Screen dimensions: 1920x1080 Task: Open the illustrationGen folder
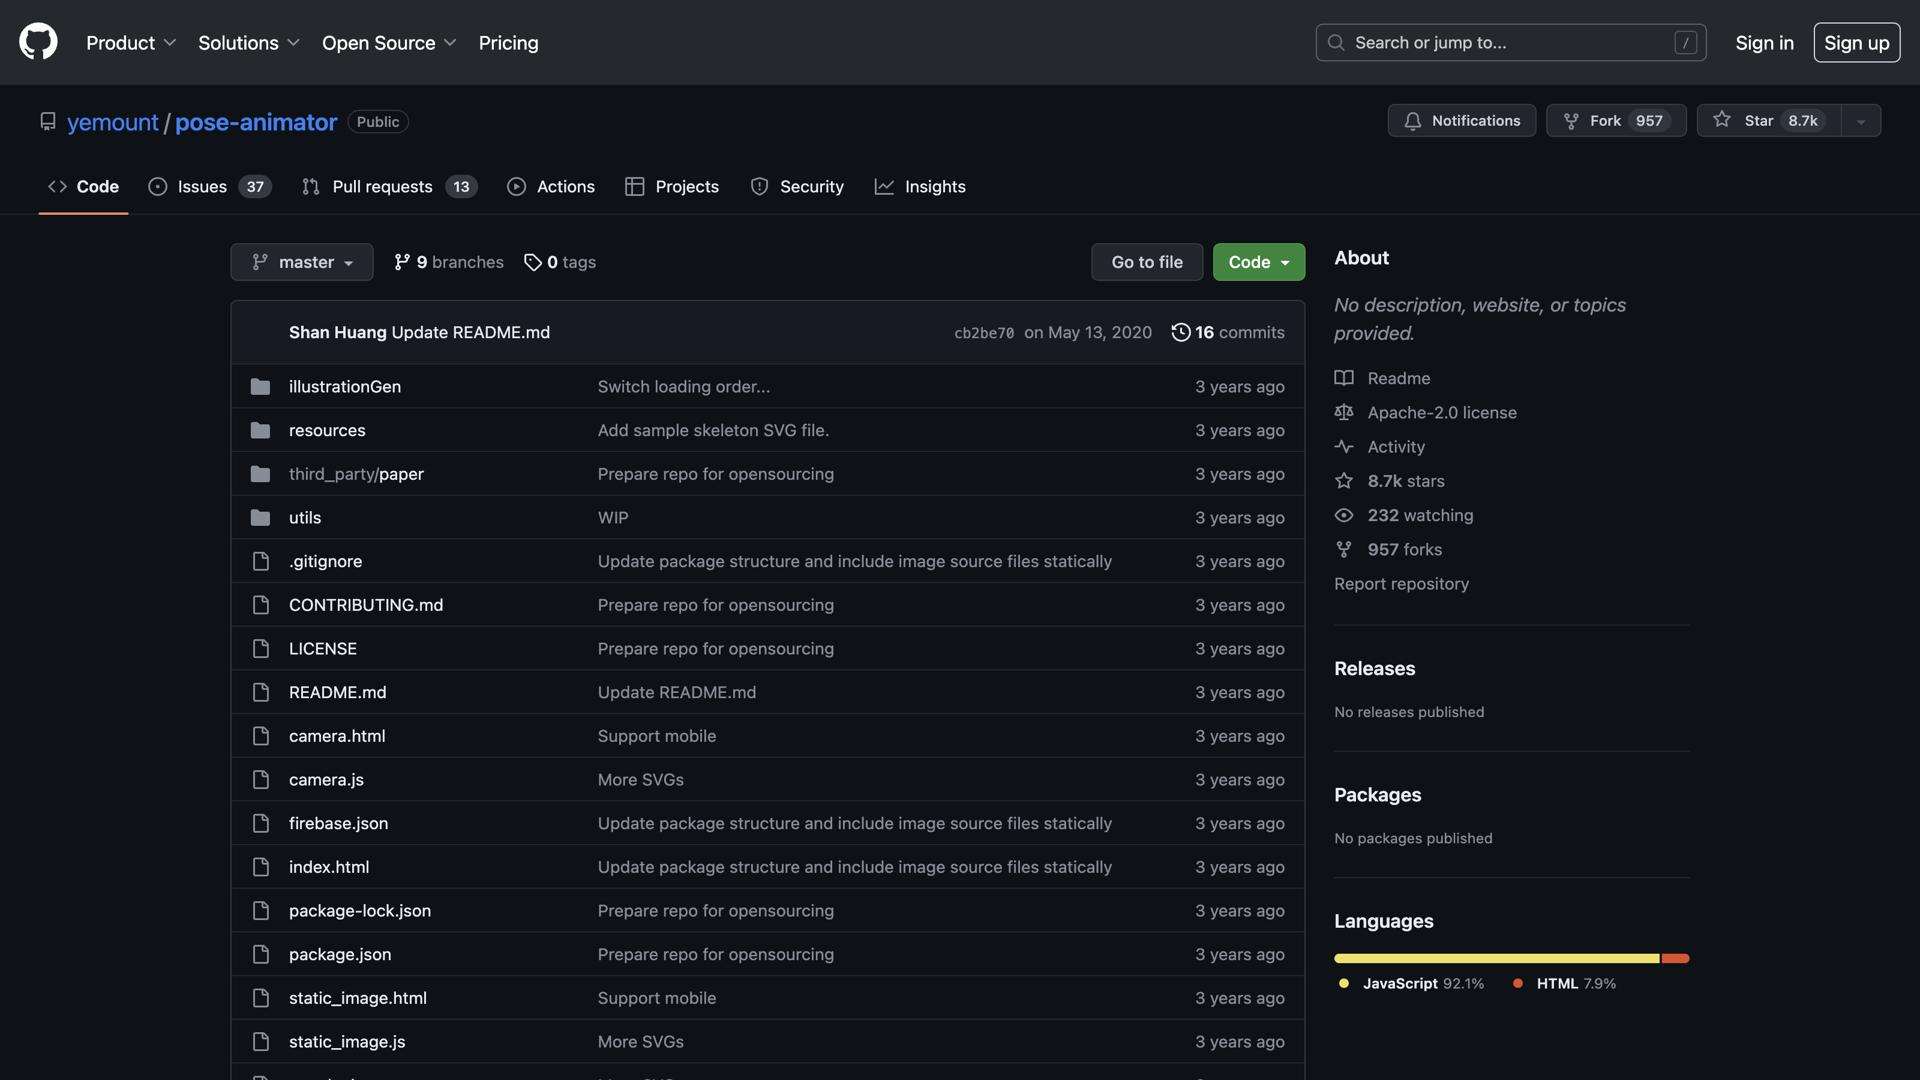344,386
